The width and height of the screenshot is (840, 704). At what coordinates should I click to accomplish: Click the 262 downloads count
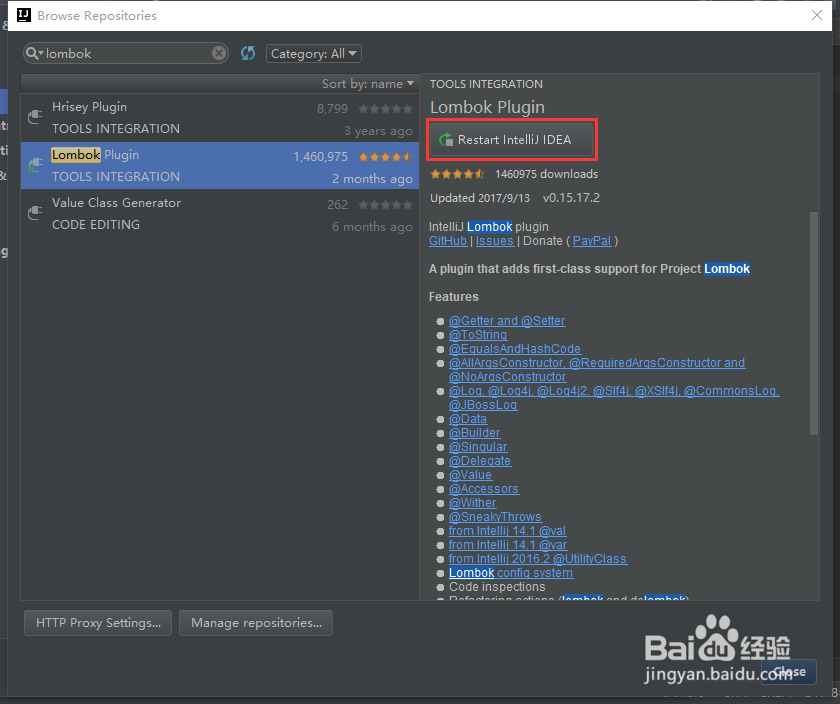[338, 205]
